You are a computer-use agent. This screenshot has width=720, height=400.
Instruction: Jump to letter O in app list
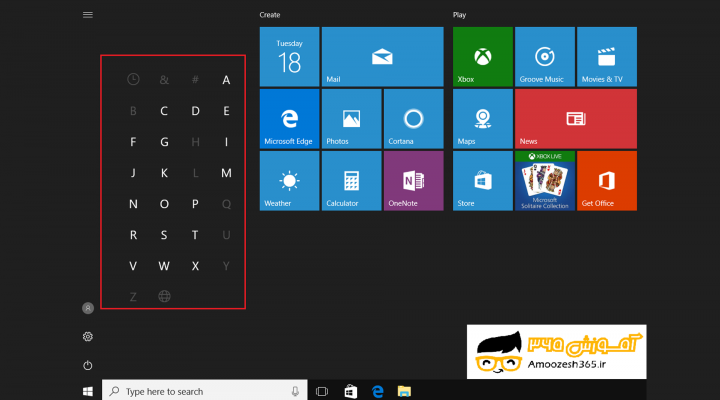[x=164, y=204]
